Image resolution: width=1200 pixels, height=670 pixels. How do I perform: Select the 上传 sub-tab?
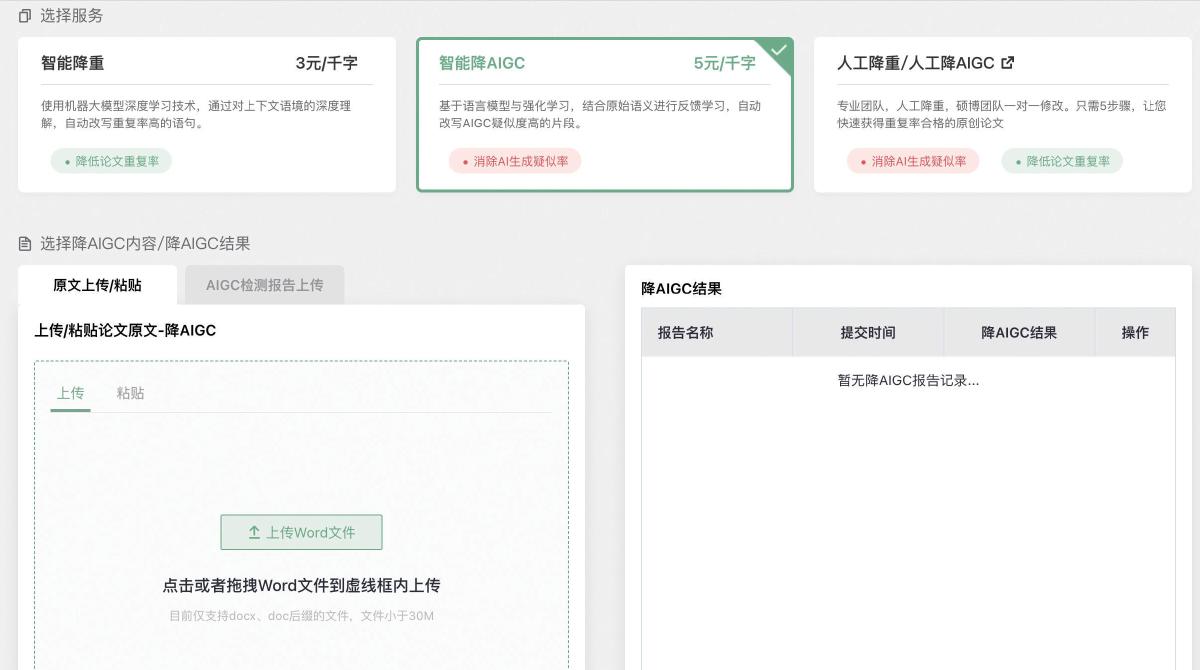(70, 393)
